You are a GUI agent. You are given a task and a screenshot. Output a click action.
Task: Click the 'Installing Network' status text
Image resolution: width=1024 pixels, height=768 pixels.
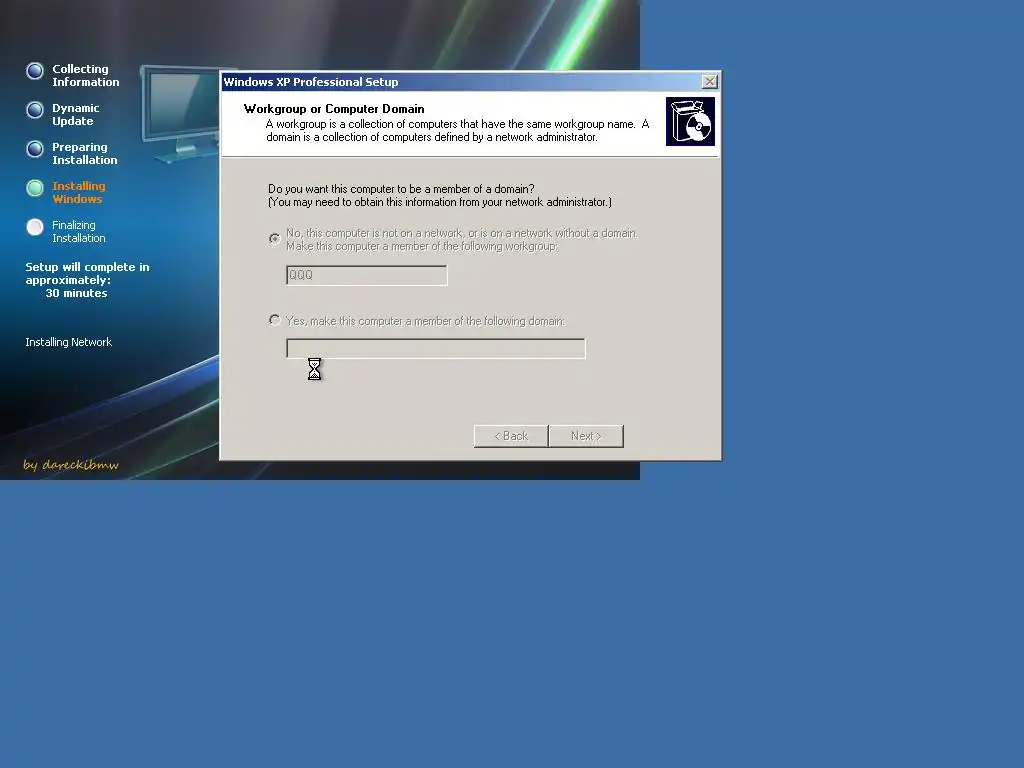coord(69,342)
